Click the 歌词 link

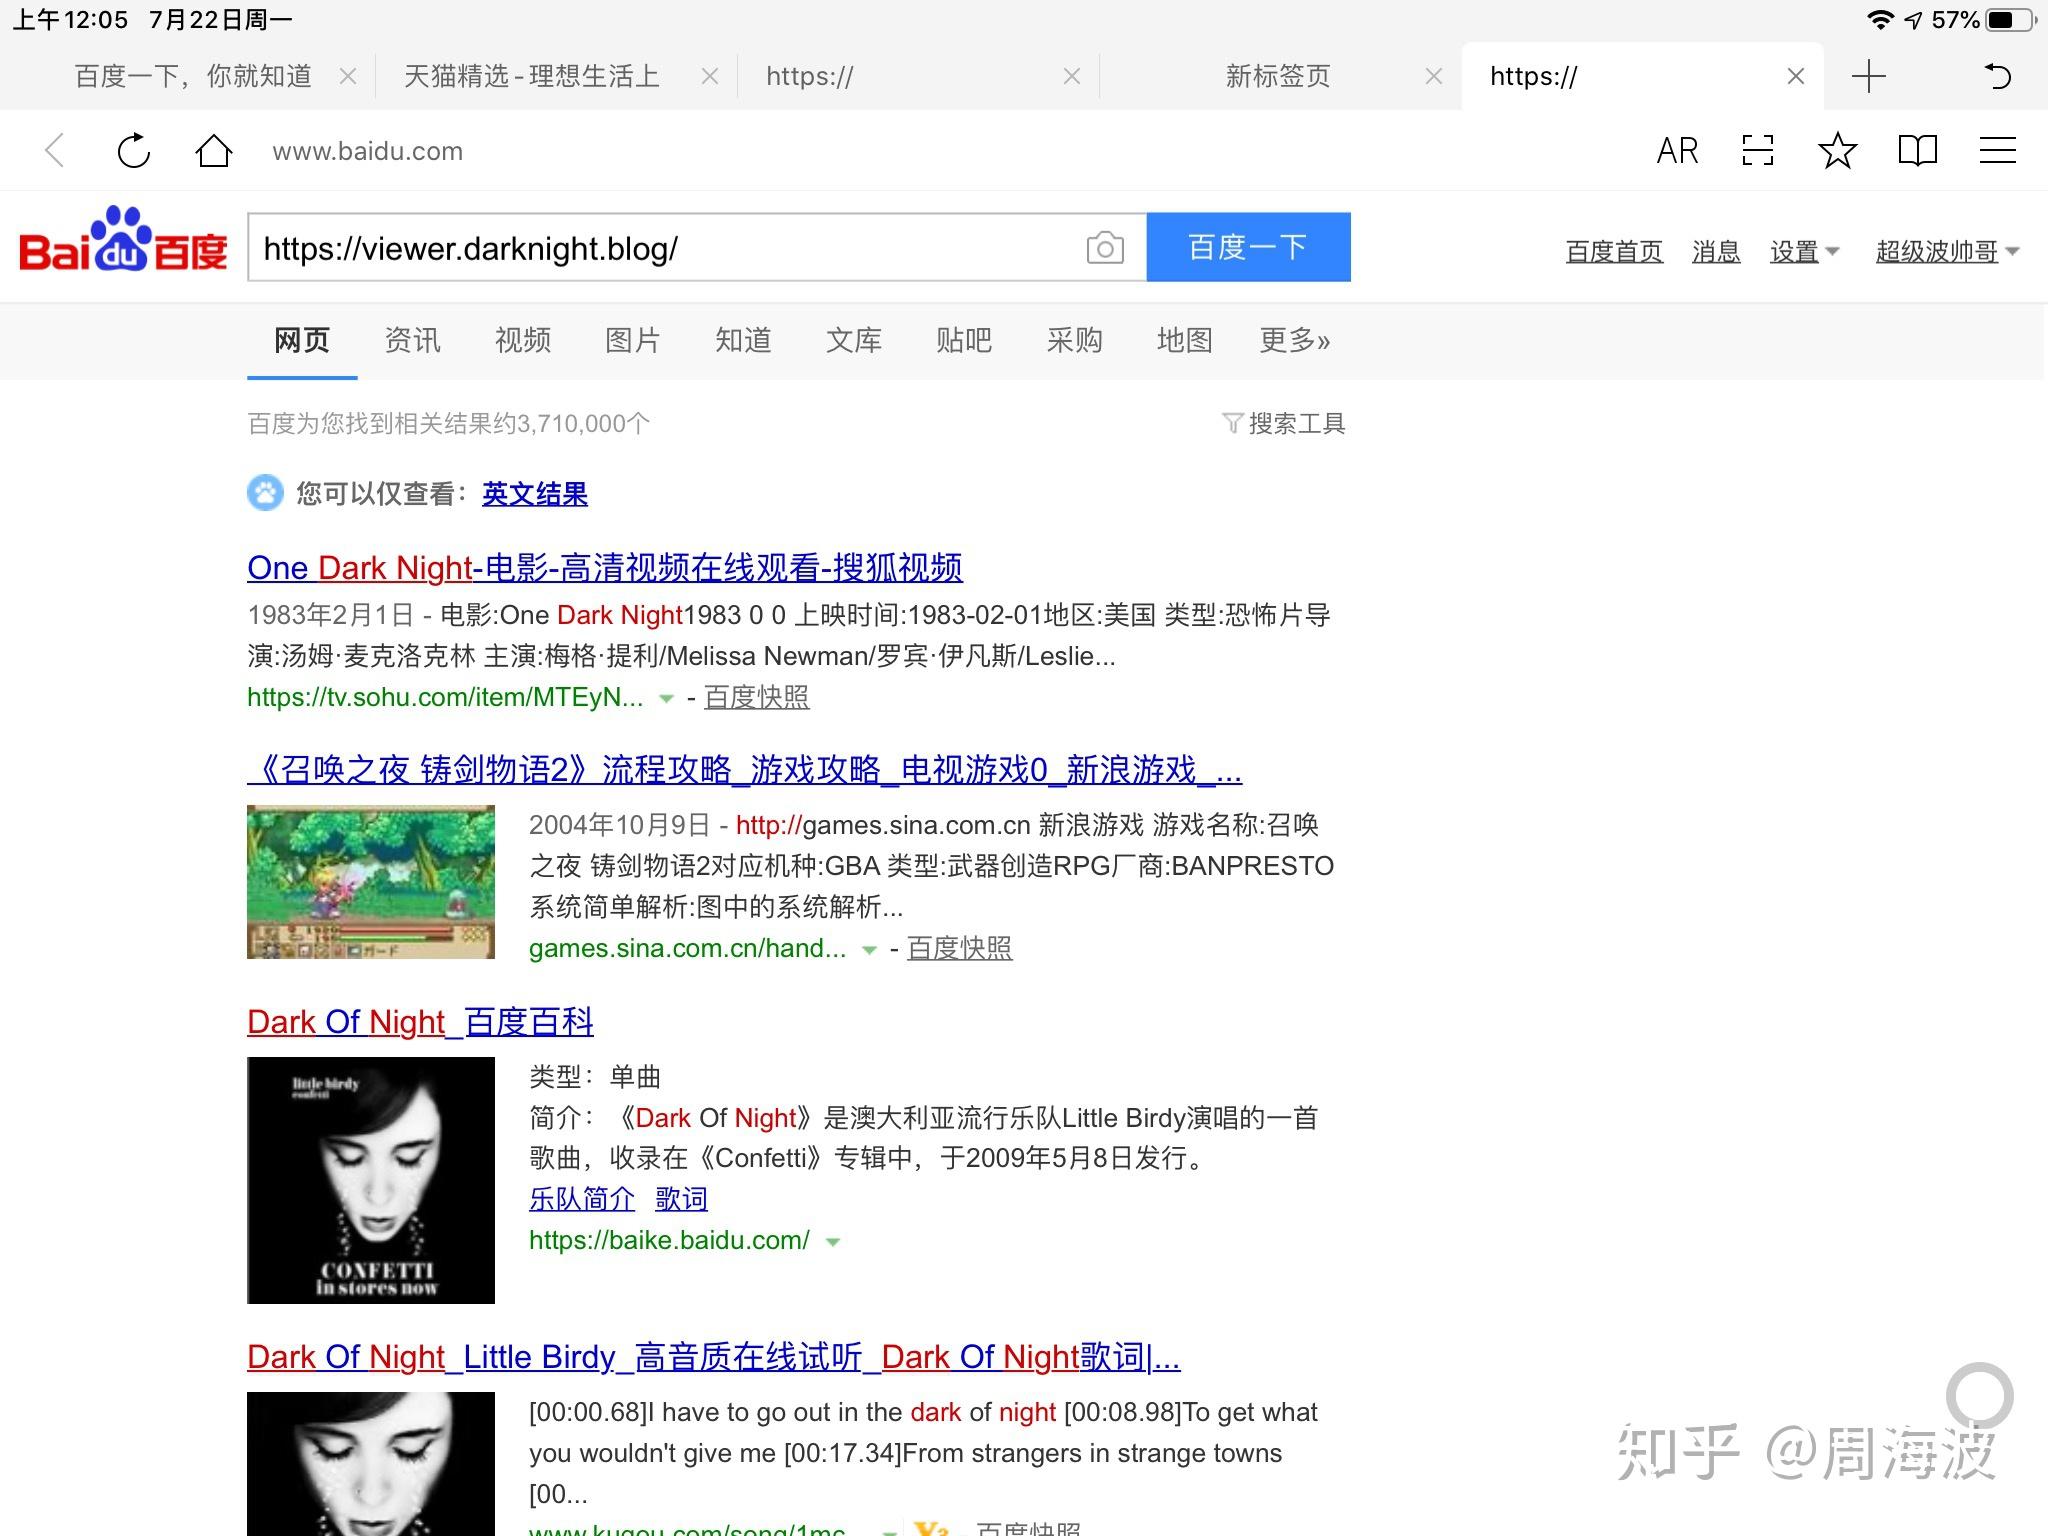(x=681, y=1198)
